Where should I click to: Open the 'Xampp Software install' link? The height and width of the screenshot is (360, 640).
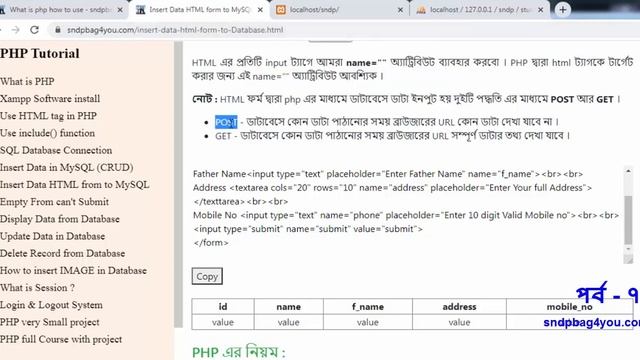(50, 98)
